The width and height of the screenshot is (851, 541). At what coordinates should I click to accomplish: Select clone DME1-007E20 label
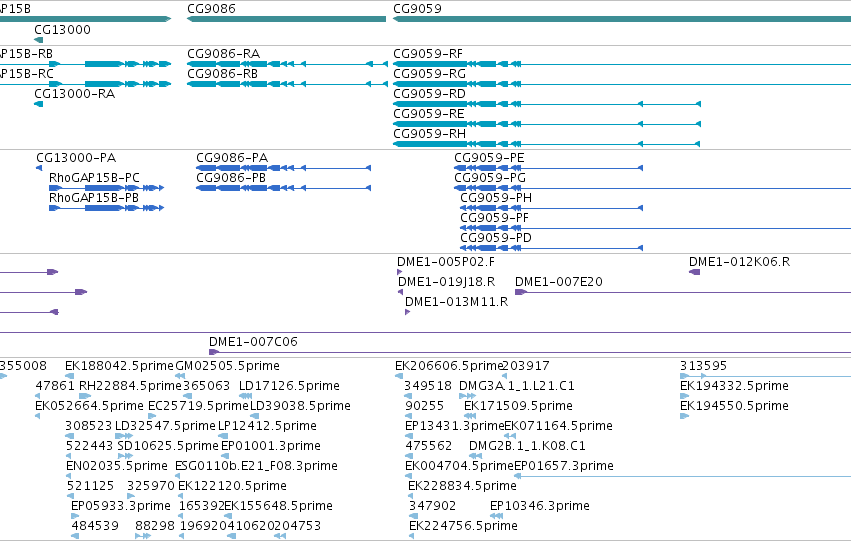(558, 282)
